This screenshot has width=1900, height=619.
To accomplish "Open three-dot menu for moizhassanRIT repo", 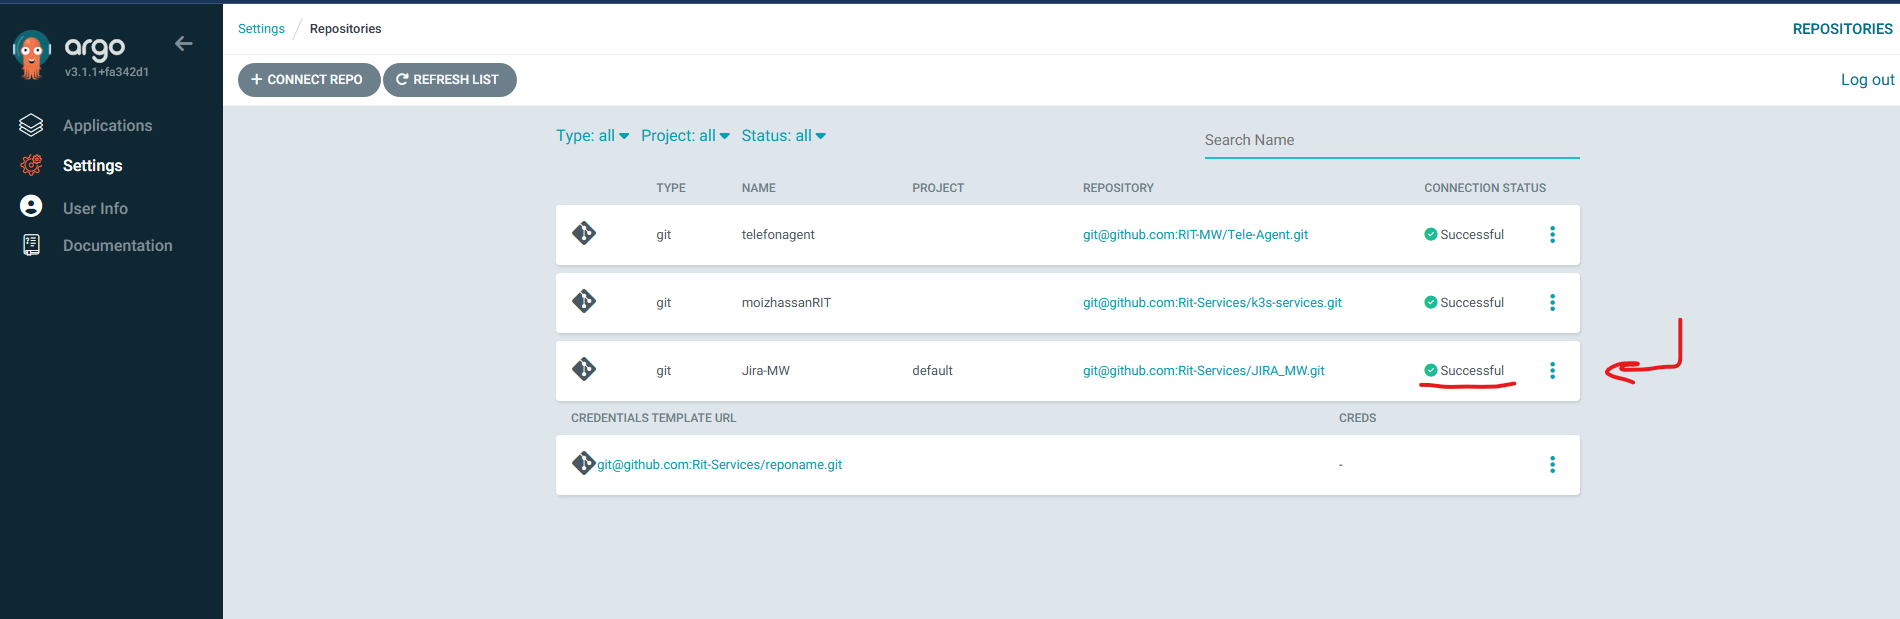I will [x=1552, y=302].
